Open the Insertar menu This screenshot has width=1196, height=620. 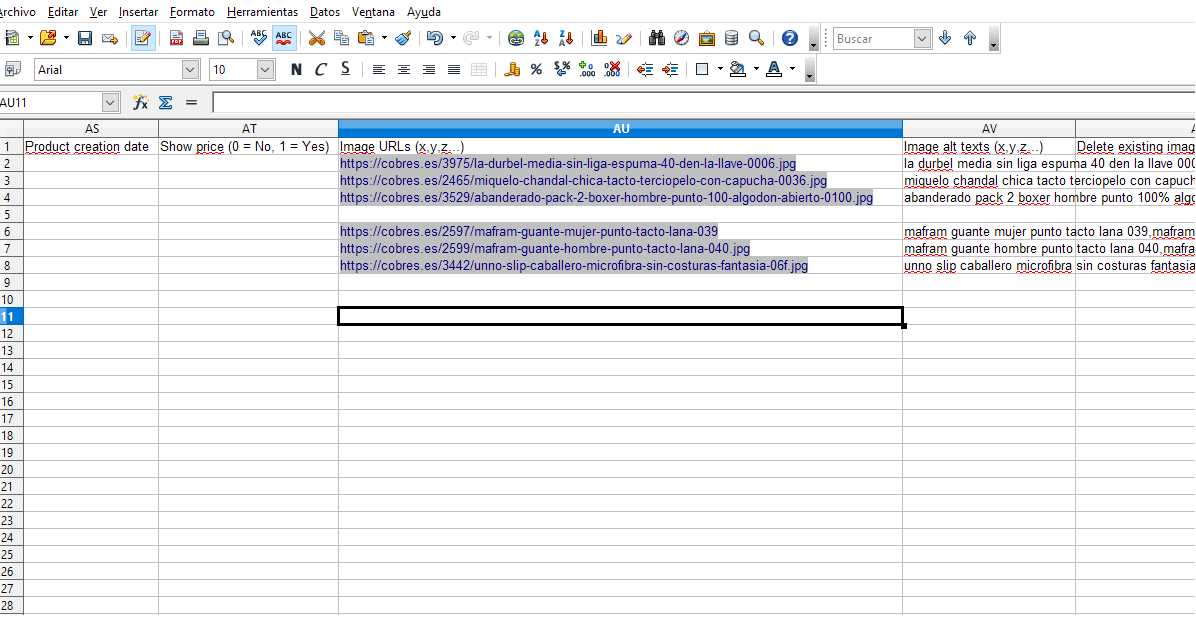point(138,12)
